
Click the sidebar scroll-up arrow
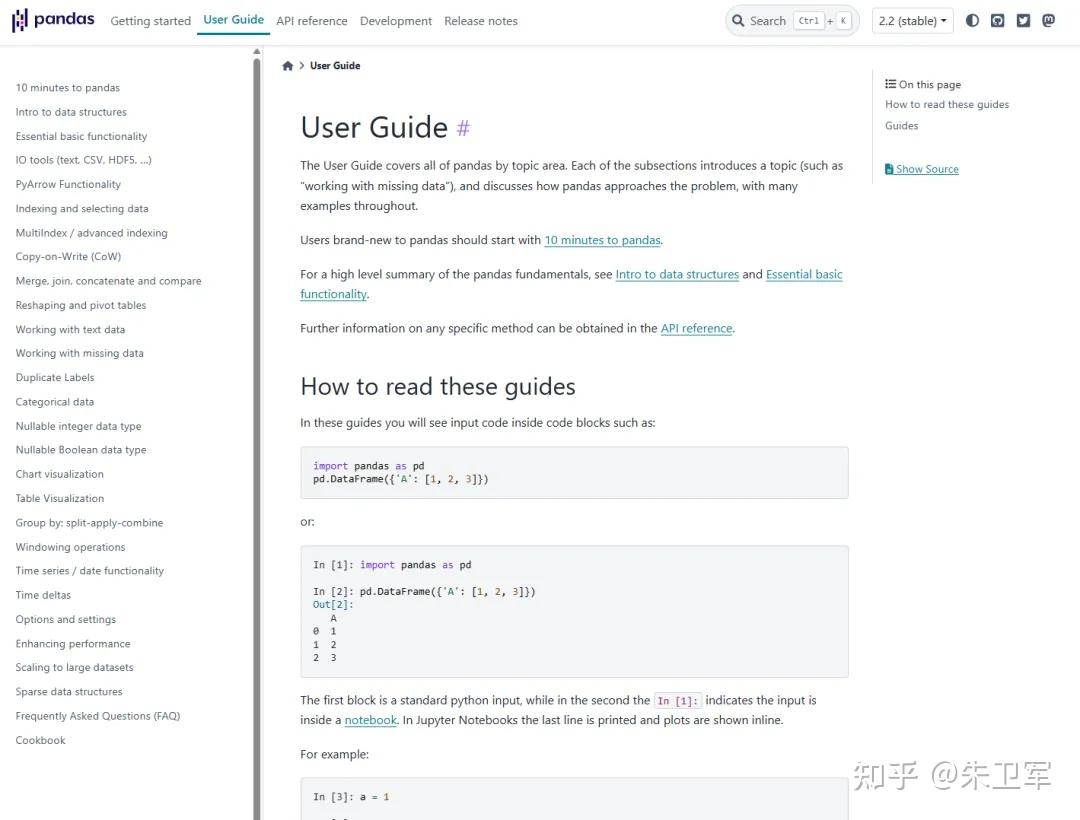click(257, 51)
